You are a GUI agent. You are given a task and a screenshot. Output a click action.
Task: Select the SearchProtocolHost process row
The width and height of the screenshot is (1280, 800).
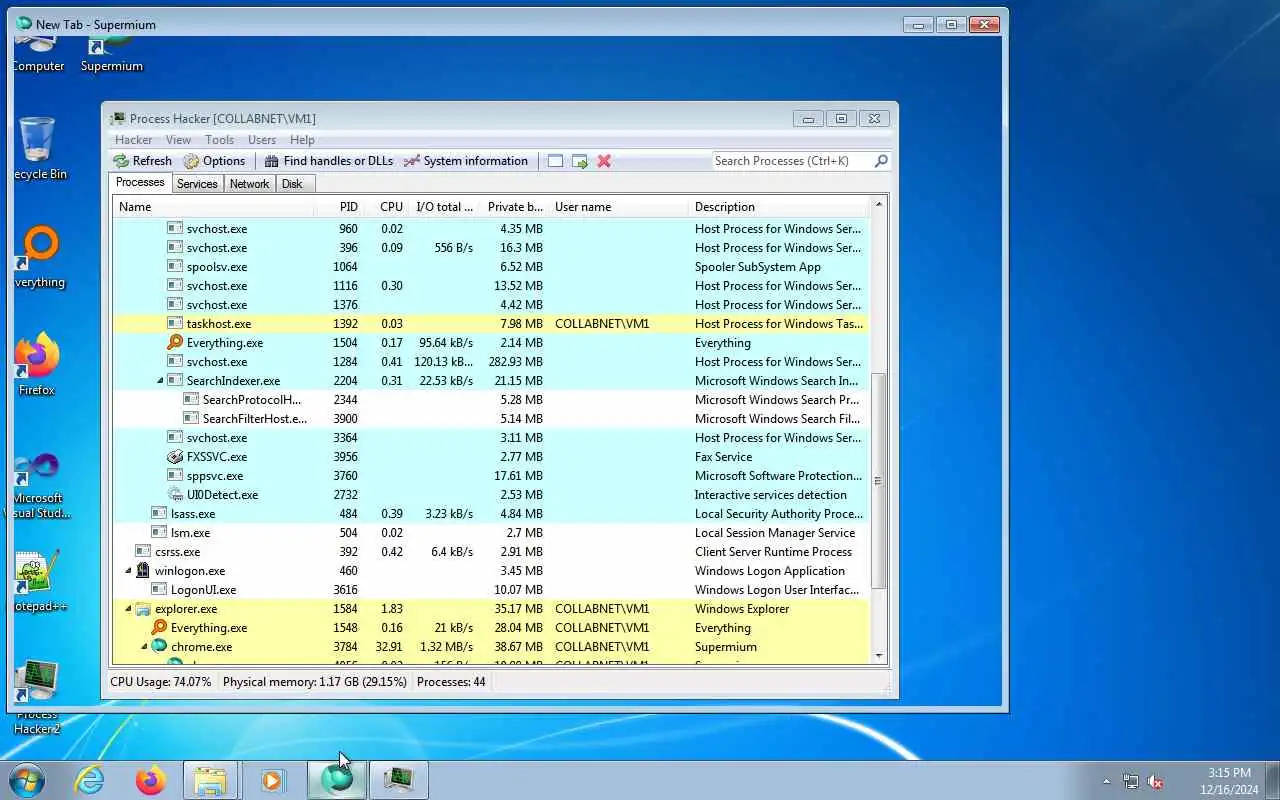(x=491, y=400)
